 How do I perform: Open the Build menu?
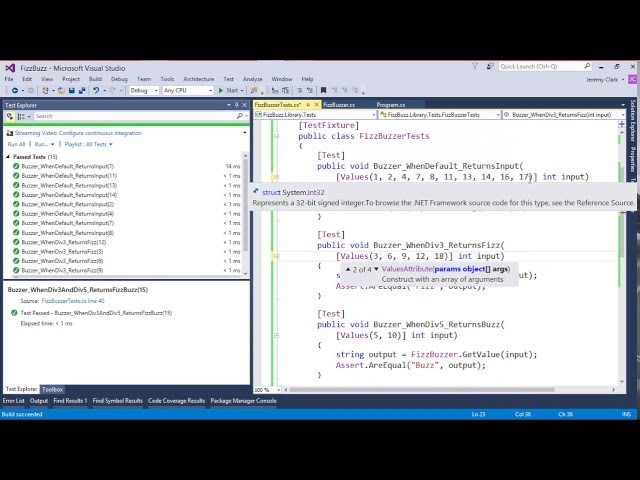tap(95, 79)
